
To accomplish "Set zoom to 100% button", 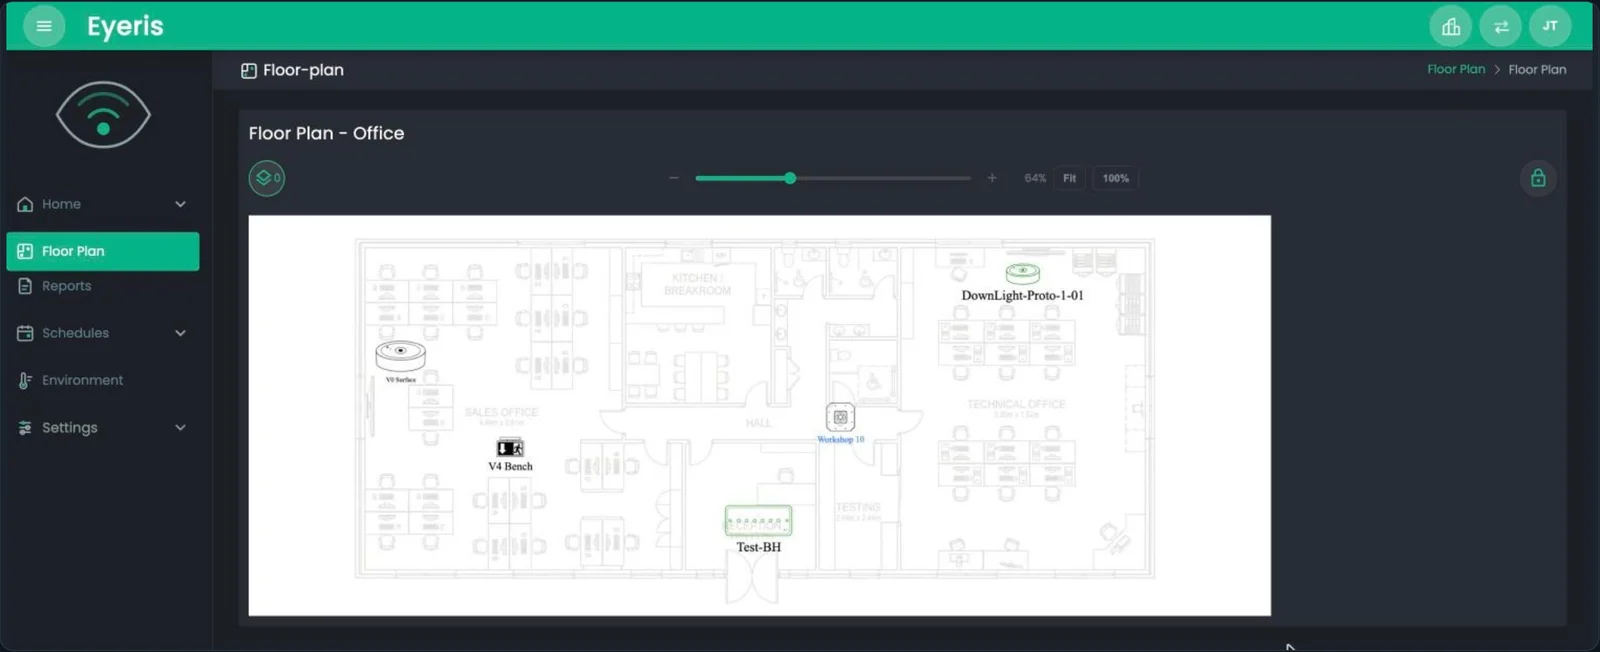I will (x=1115, y=178).
